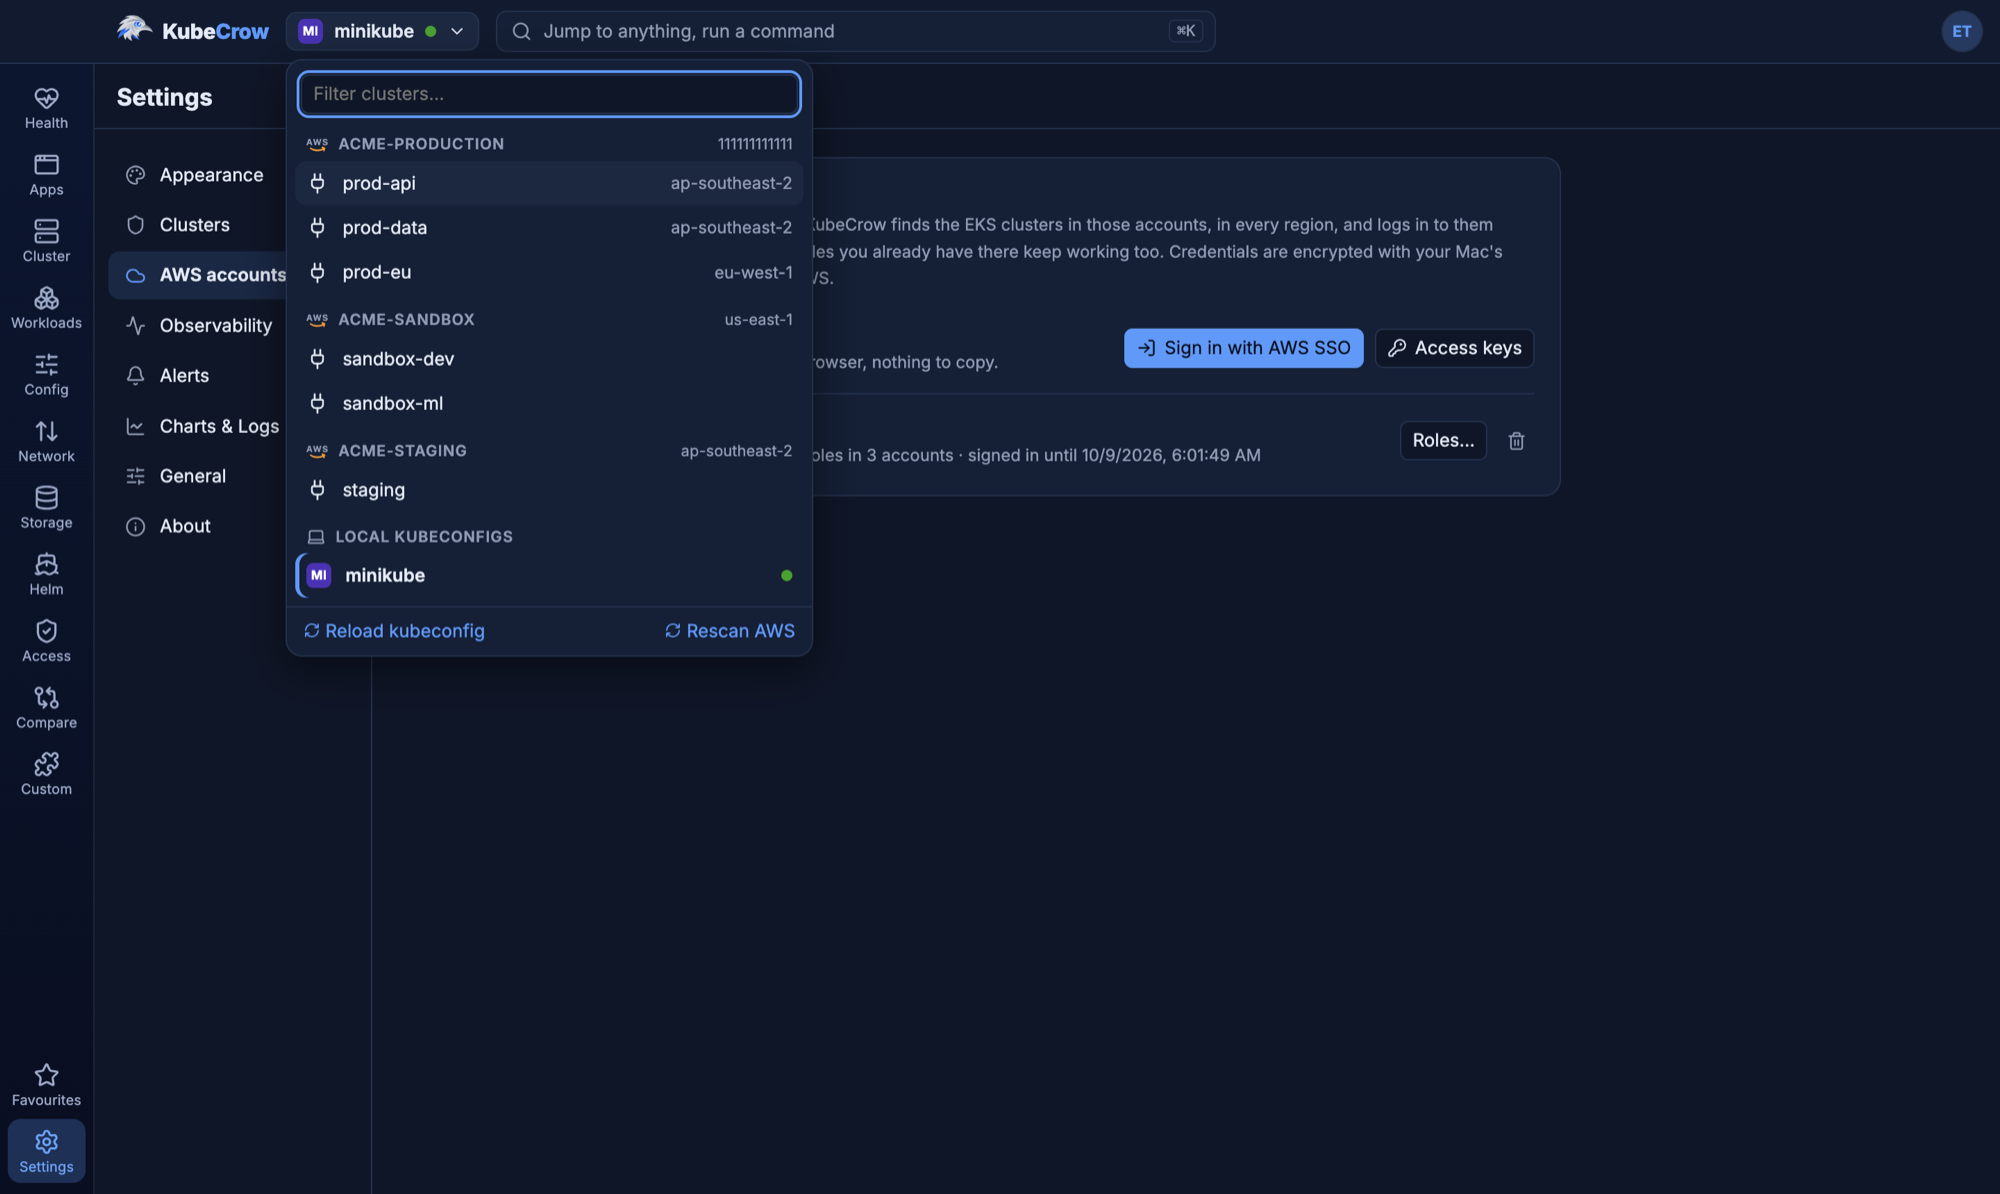Image resolution: width=2000 pixels, height=1194 pixels.
Task: Select the minikube local kubeconfig entry
Action: coord(549,575)
